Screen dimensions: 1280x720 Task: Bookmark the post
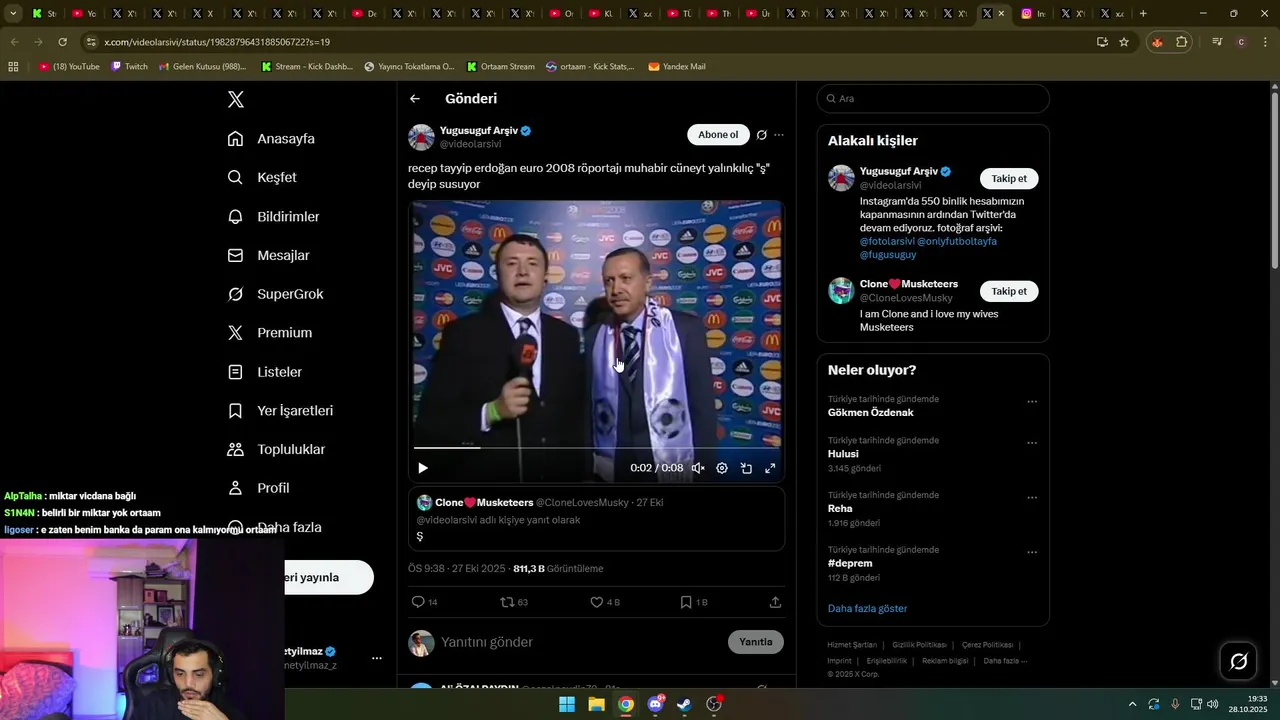click(x=693, y=602)
